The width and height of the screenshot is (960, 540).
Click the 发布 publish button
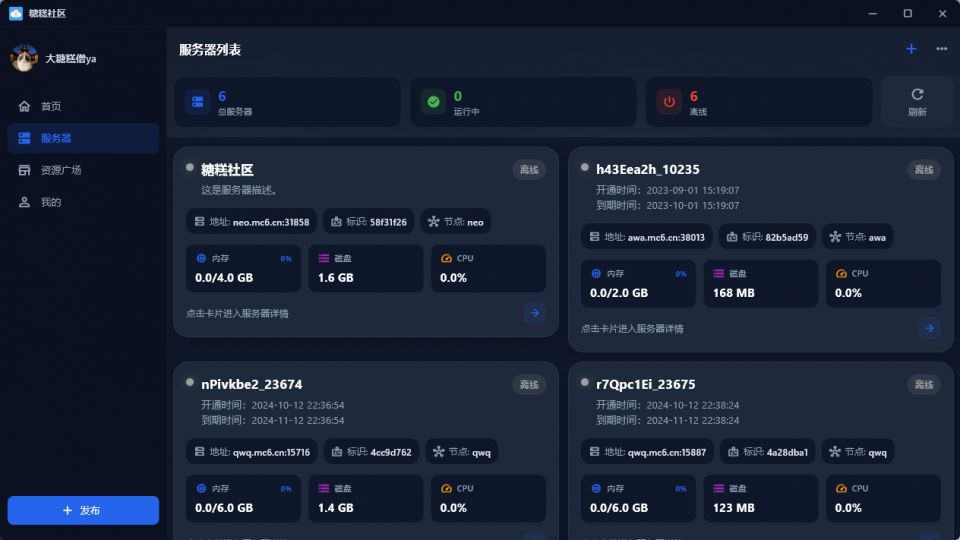[x=83, y=510]
